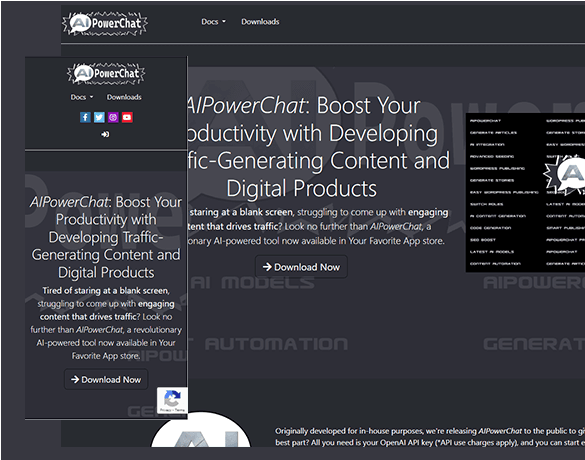
Task: Click the AIPowerChat logo in desktop header
Action: (x=105, y=23)
